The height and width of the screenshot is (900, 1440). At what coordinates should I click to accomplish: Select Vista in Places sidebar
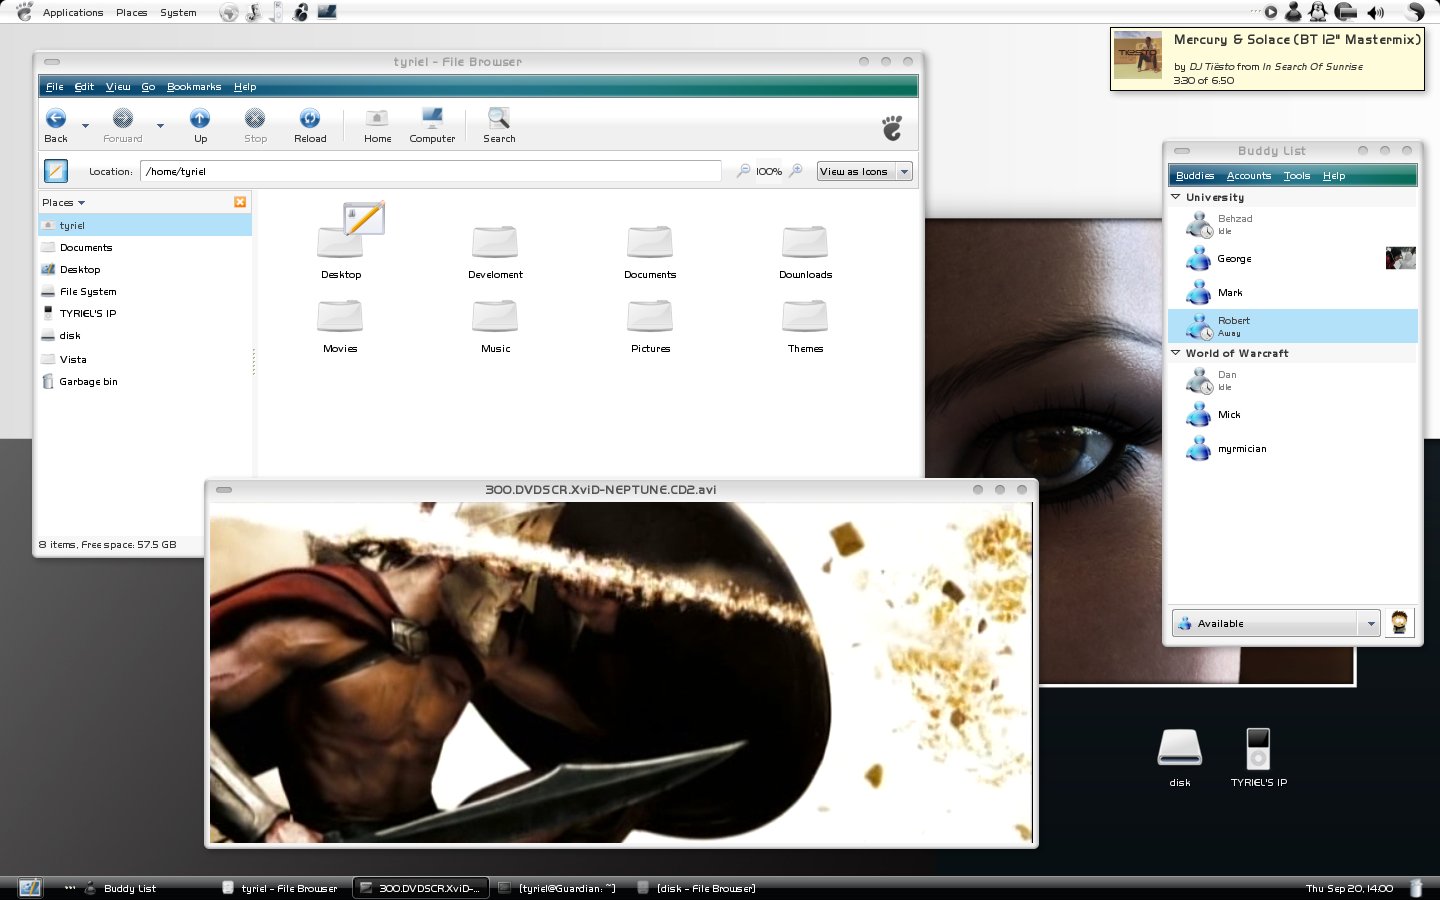(145, 359)
